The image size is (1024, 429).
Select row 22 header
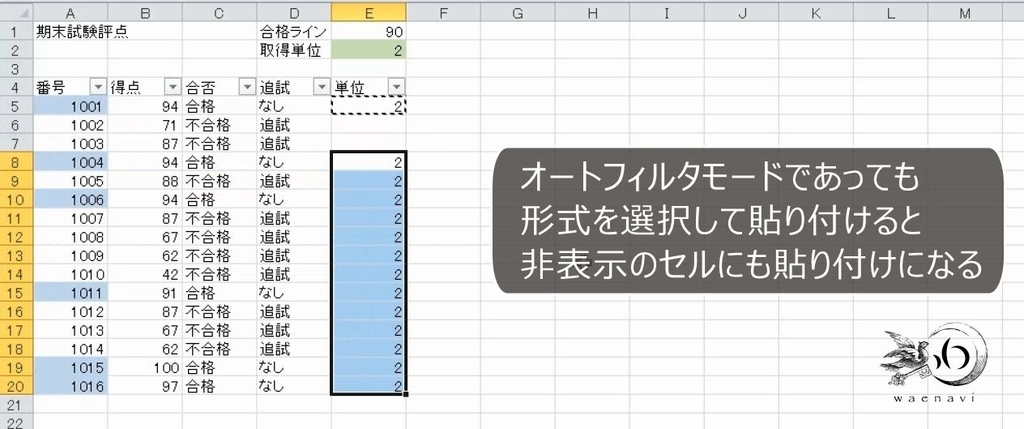(x=16, y=422)
